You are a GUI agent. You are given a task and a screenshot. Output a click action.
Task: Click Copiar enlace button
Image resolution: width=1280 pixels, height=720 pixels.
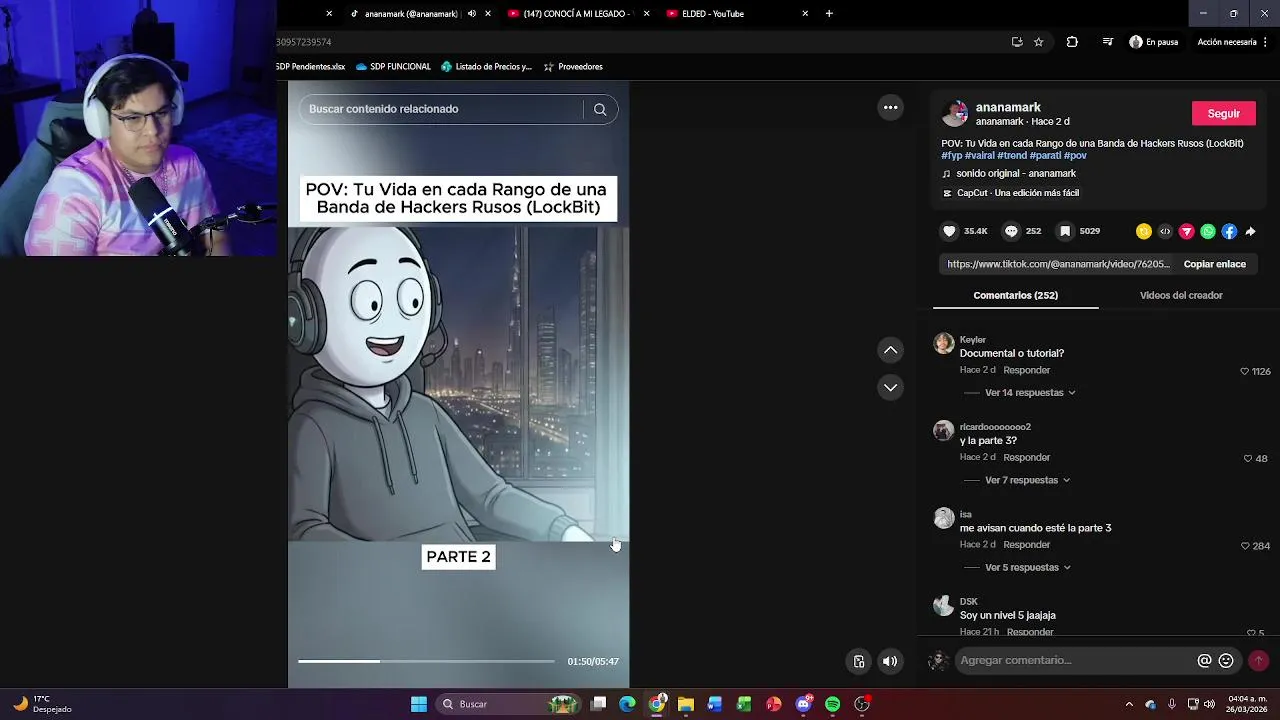click(1214, 264)
